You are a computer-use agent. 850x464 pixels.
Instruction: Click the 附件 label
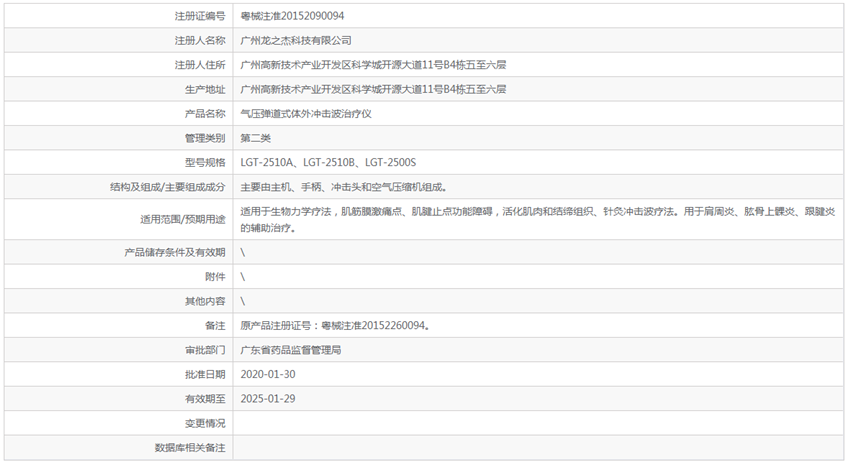[x=215, y=277]
